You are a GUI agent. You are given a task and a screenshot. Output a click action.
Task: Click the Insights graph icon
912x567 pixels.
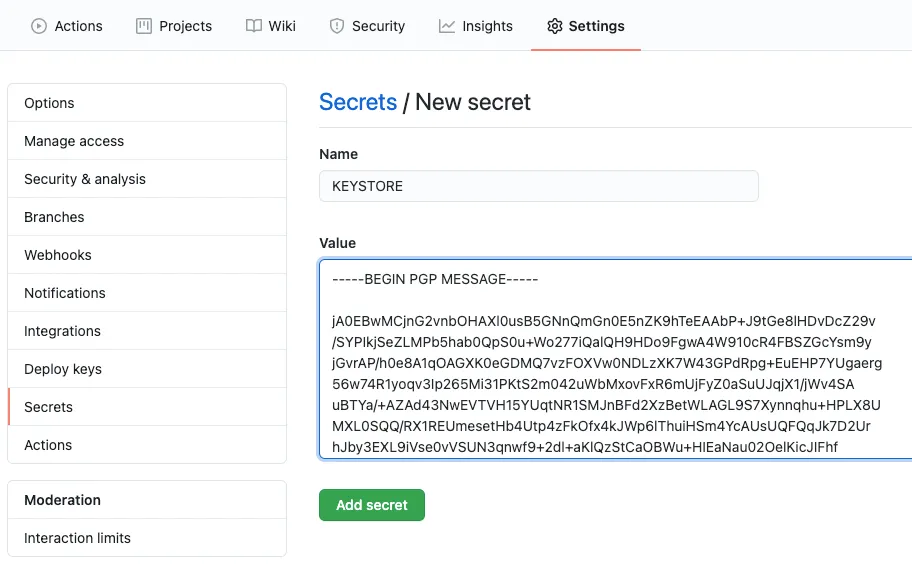click(x=447, y=26)
